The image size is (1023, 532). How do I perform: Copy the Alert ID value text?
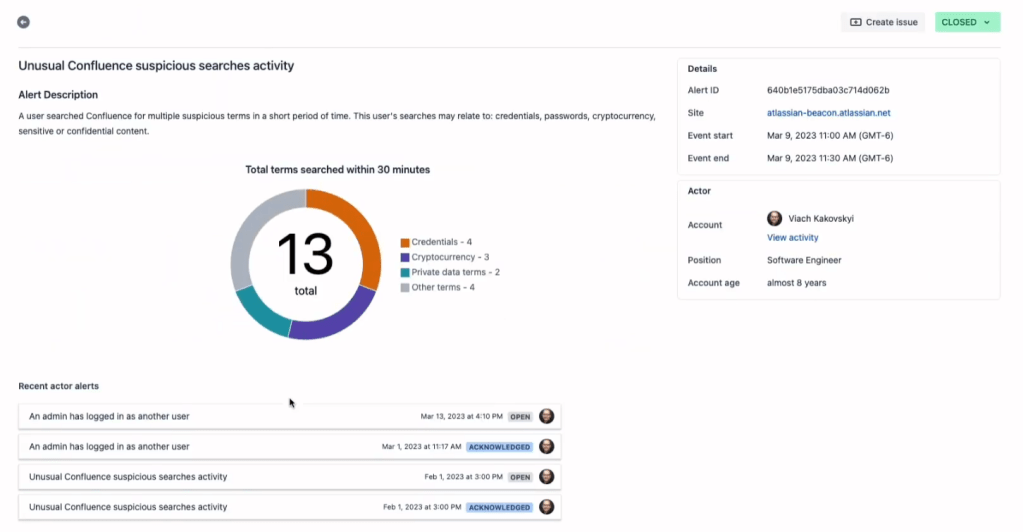pos(827,90)
